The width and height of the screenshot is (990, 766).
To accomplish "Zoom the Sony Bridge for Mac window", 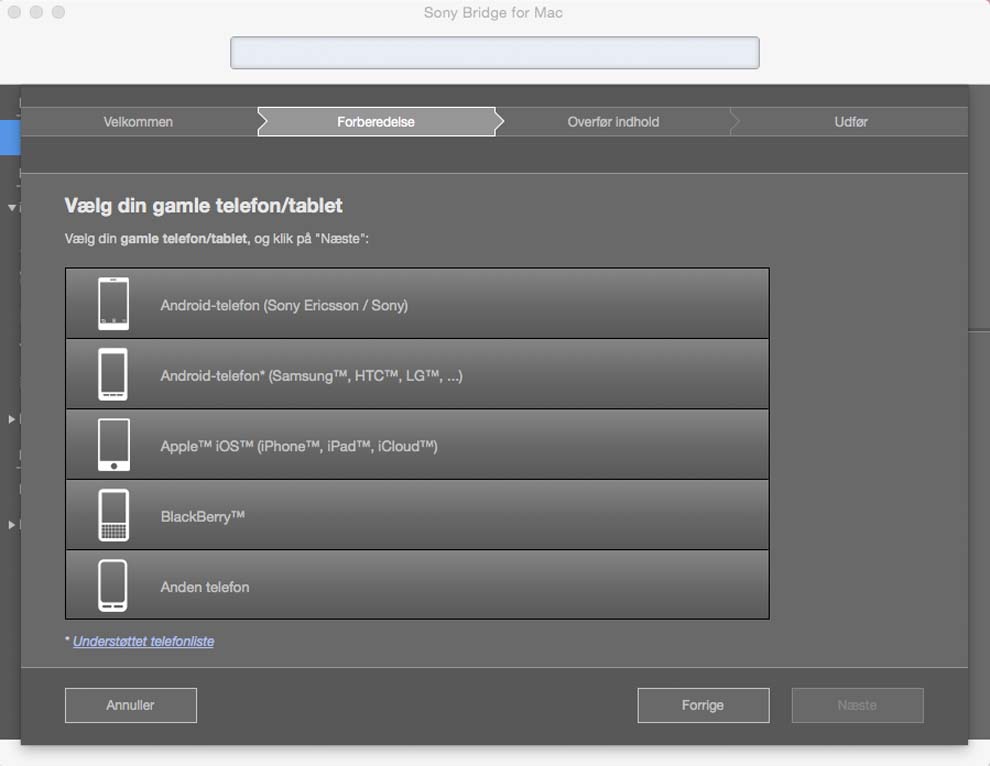I will tap(58, 12).
